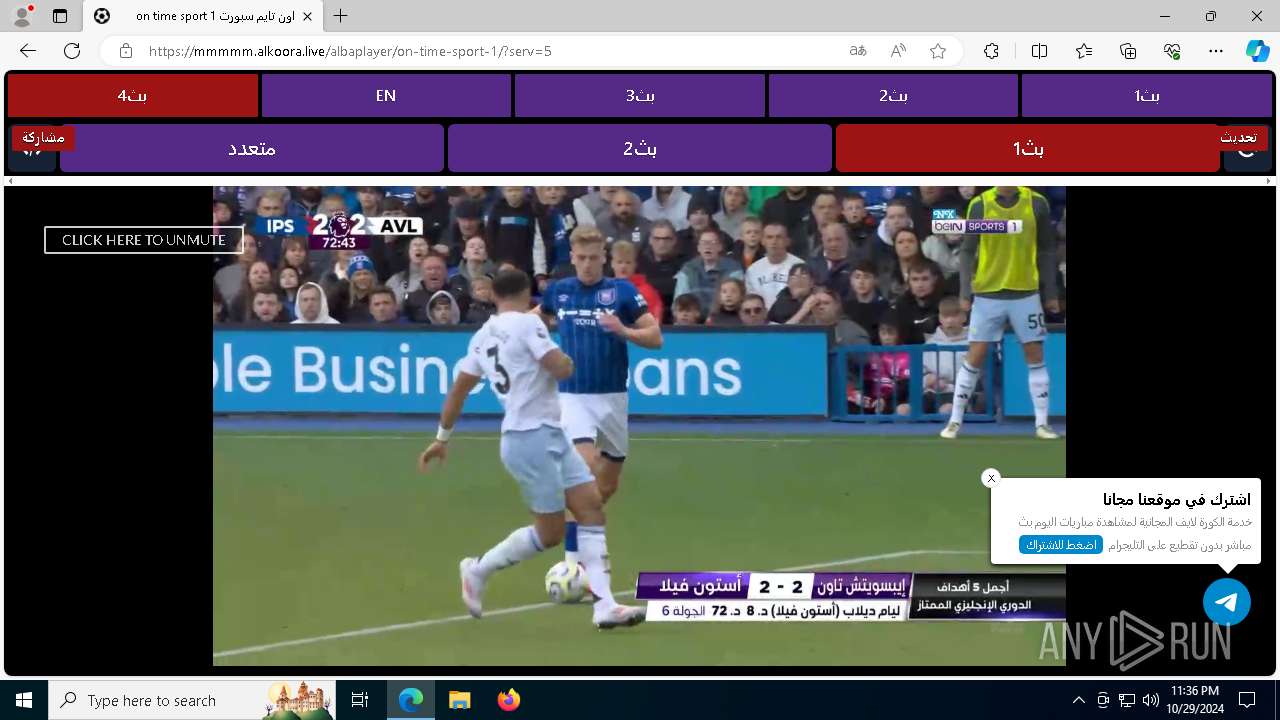Refresh the current page
The width and height of the screenshot is (1280, 720).
(x=72, y=51)
